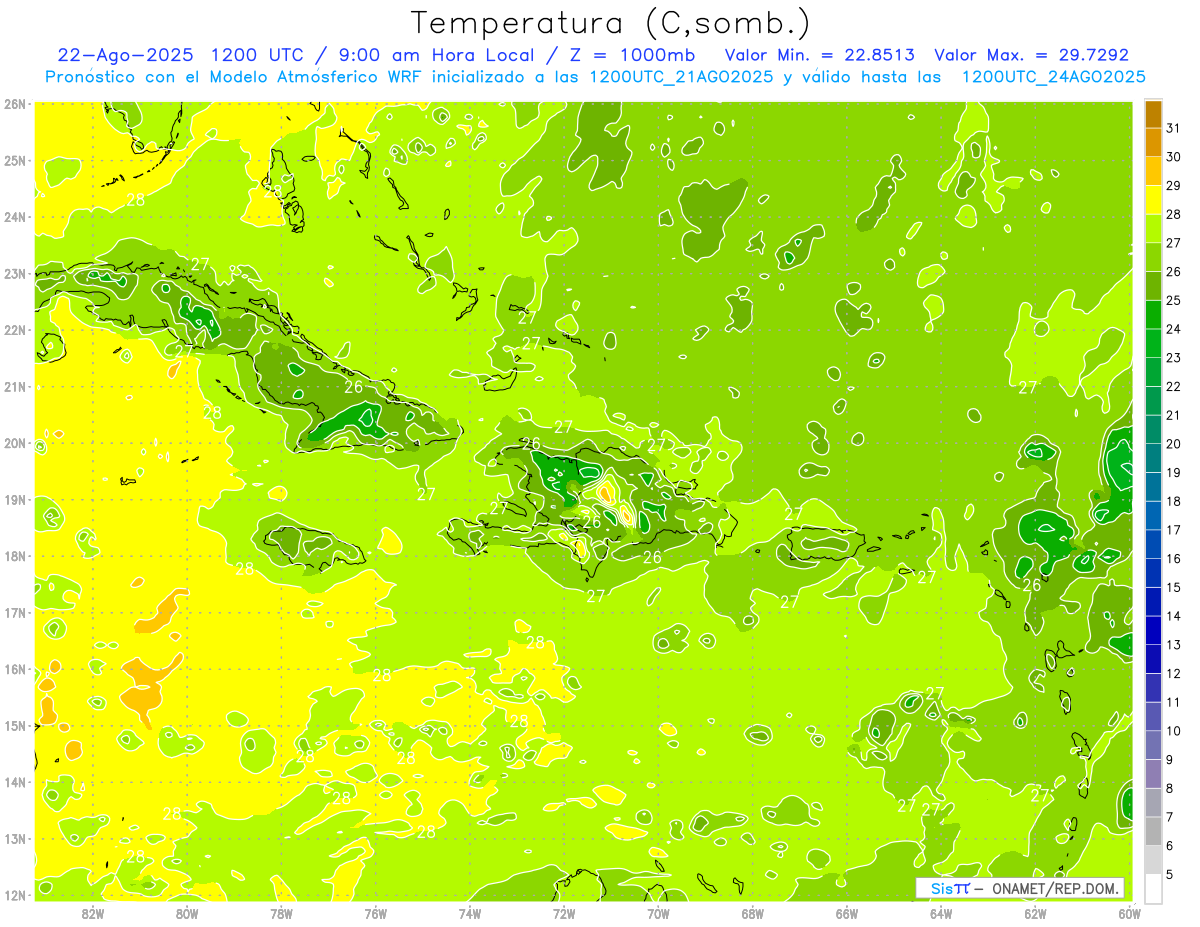Click the longitude axis label "78W"
This screenshot has width=1200, height=927.
[281, 913]
